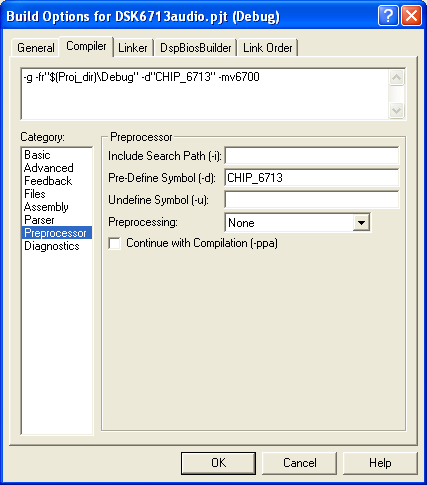
Task: Click the options text box scroll down arrow
Action: (396, 110)
